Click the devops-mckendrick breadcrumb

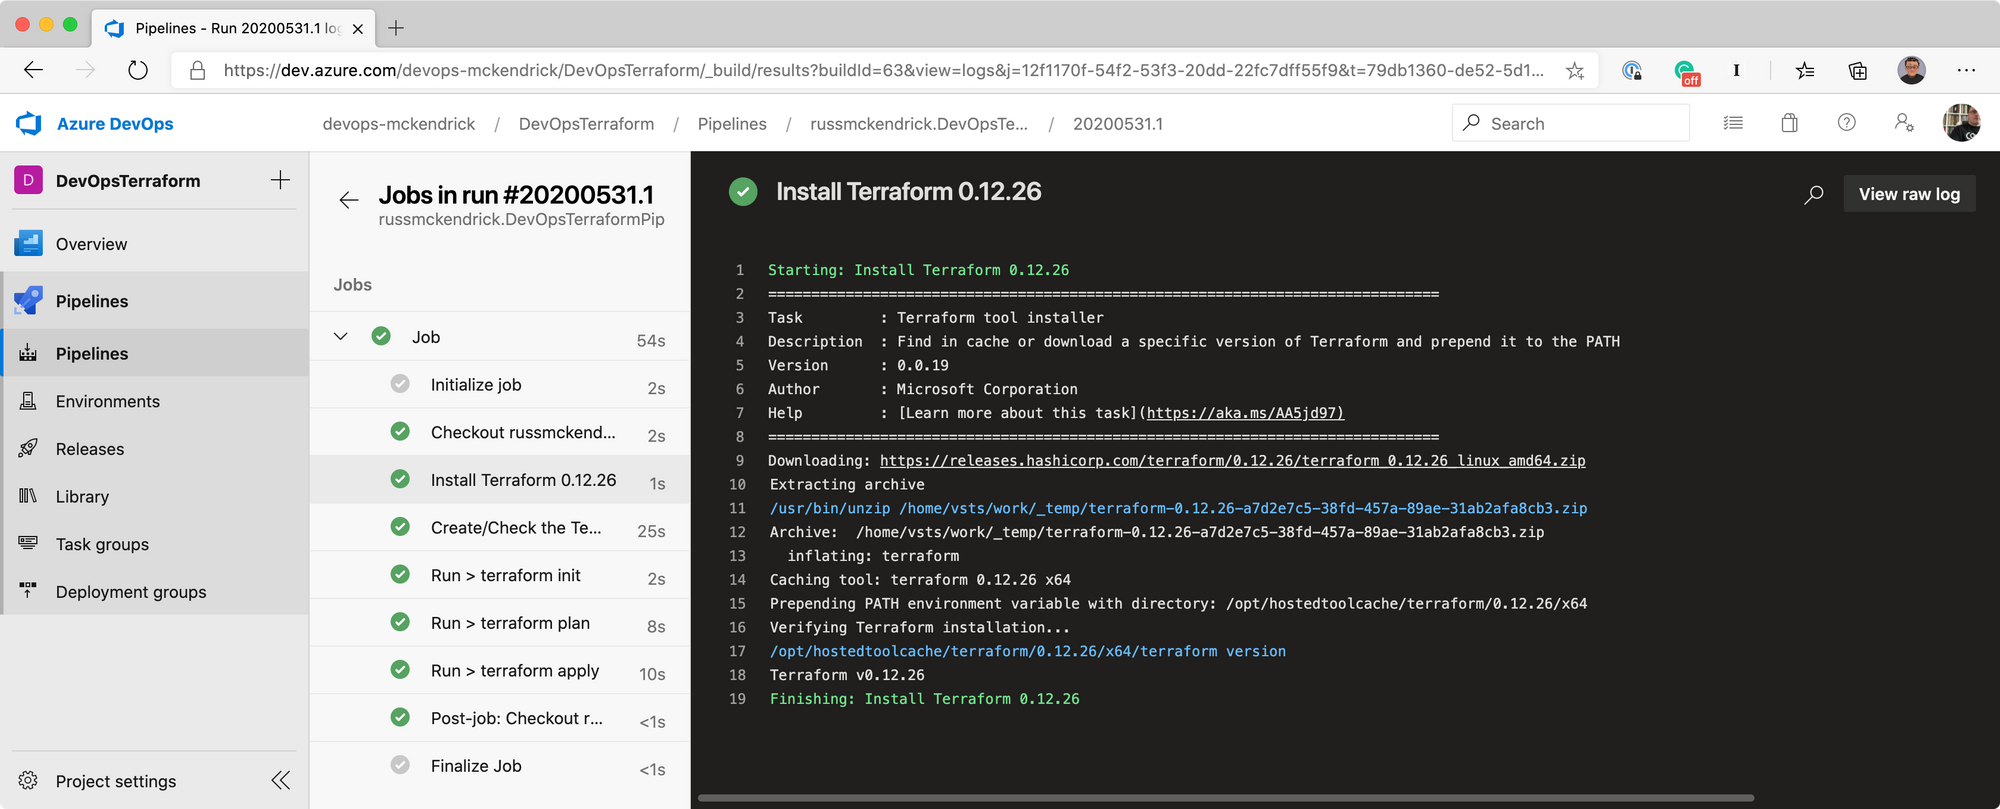pos(399,124)
